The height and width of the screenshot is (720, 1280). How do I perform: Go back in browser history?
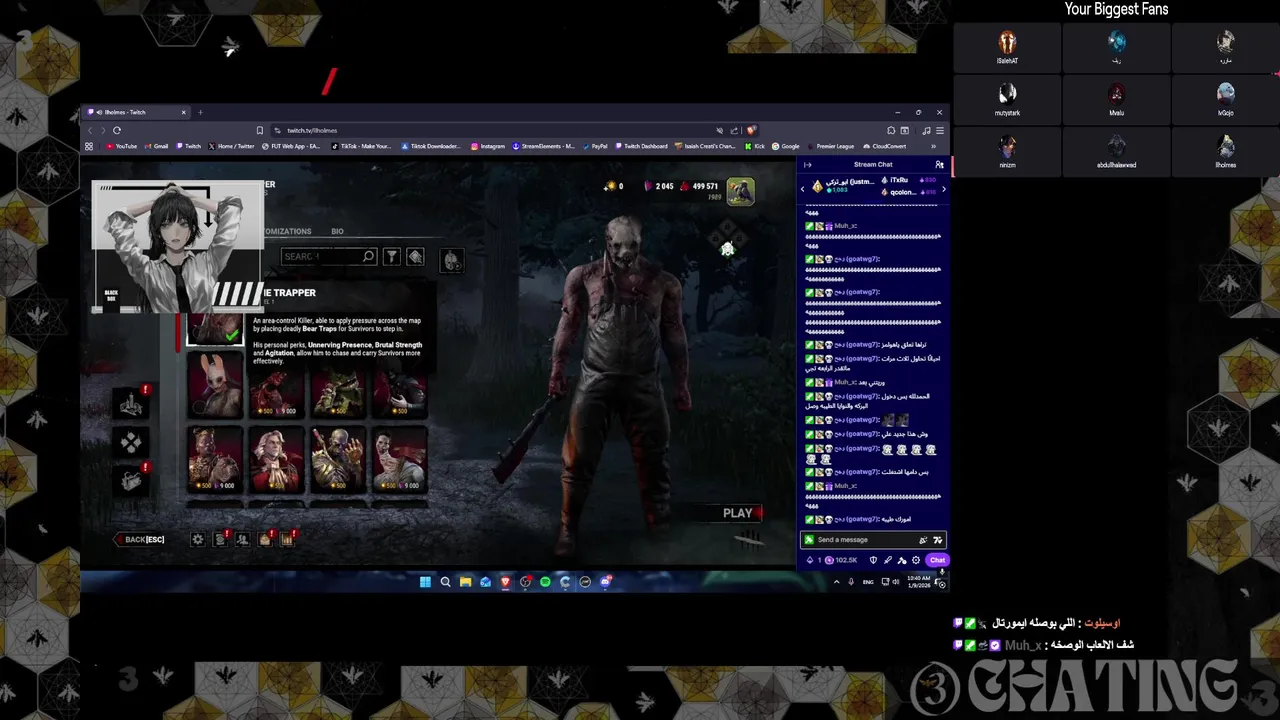[90, 130]
